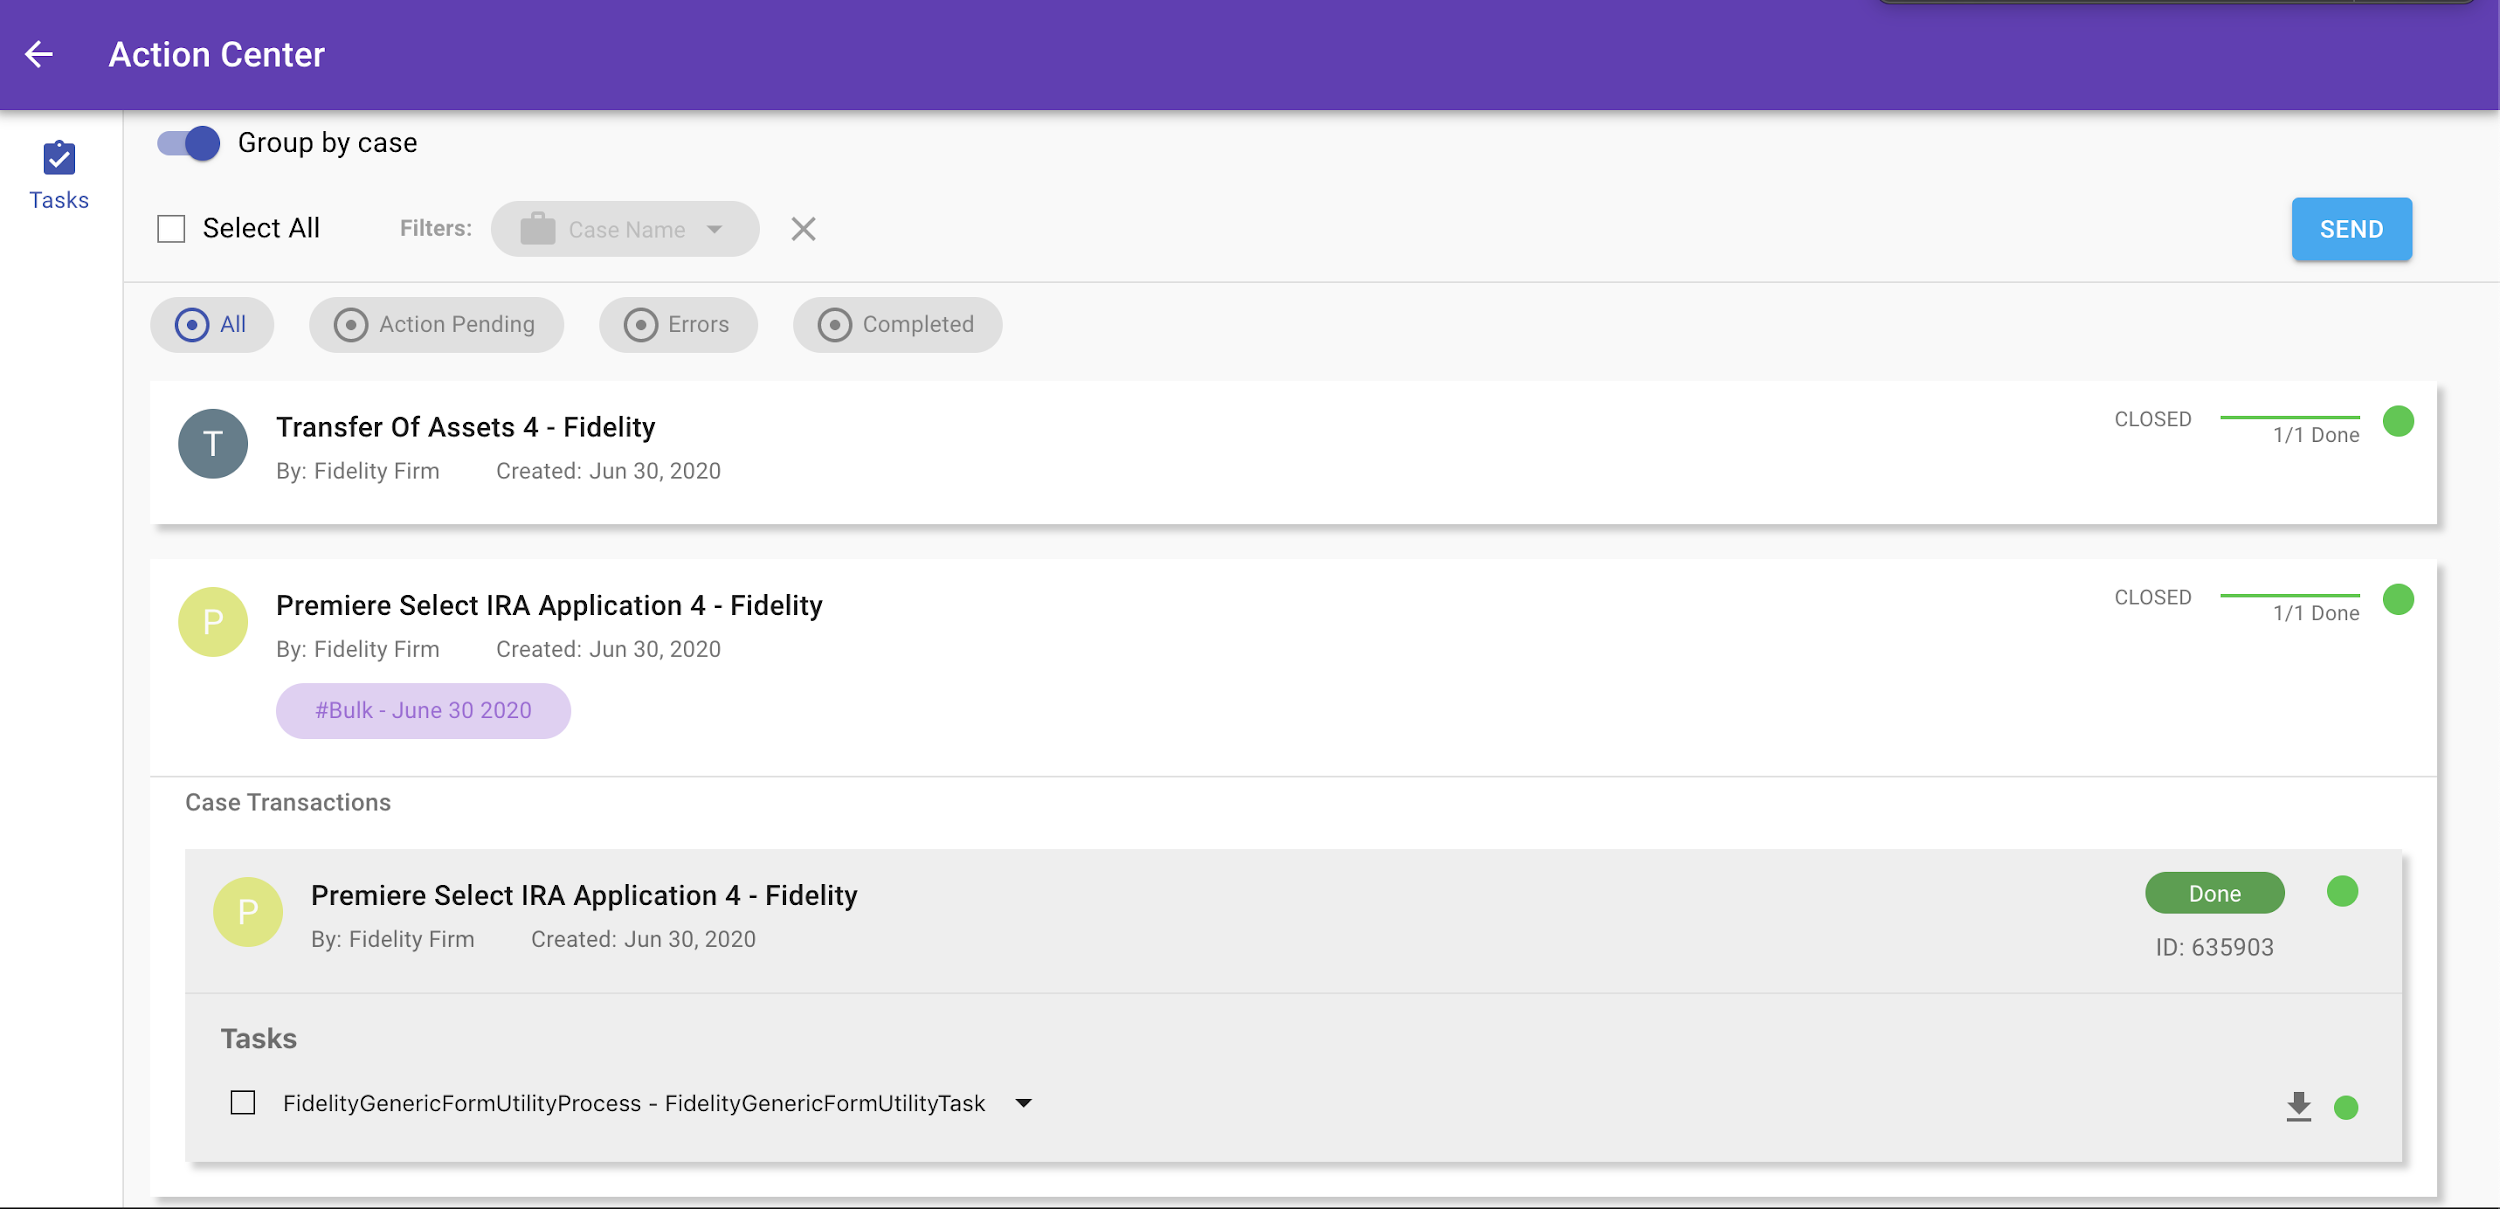The width and height of the screenshot is (2500, 1209).
Task: Click the green status dot for Transfer Of Assets
Action: pyautogui.click(x=2398, y=421)
